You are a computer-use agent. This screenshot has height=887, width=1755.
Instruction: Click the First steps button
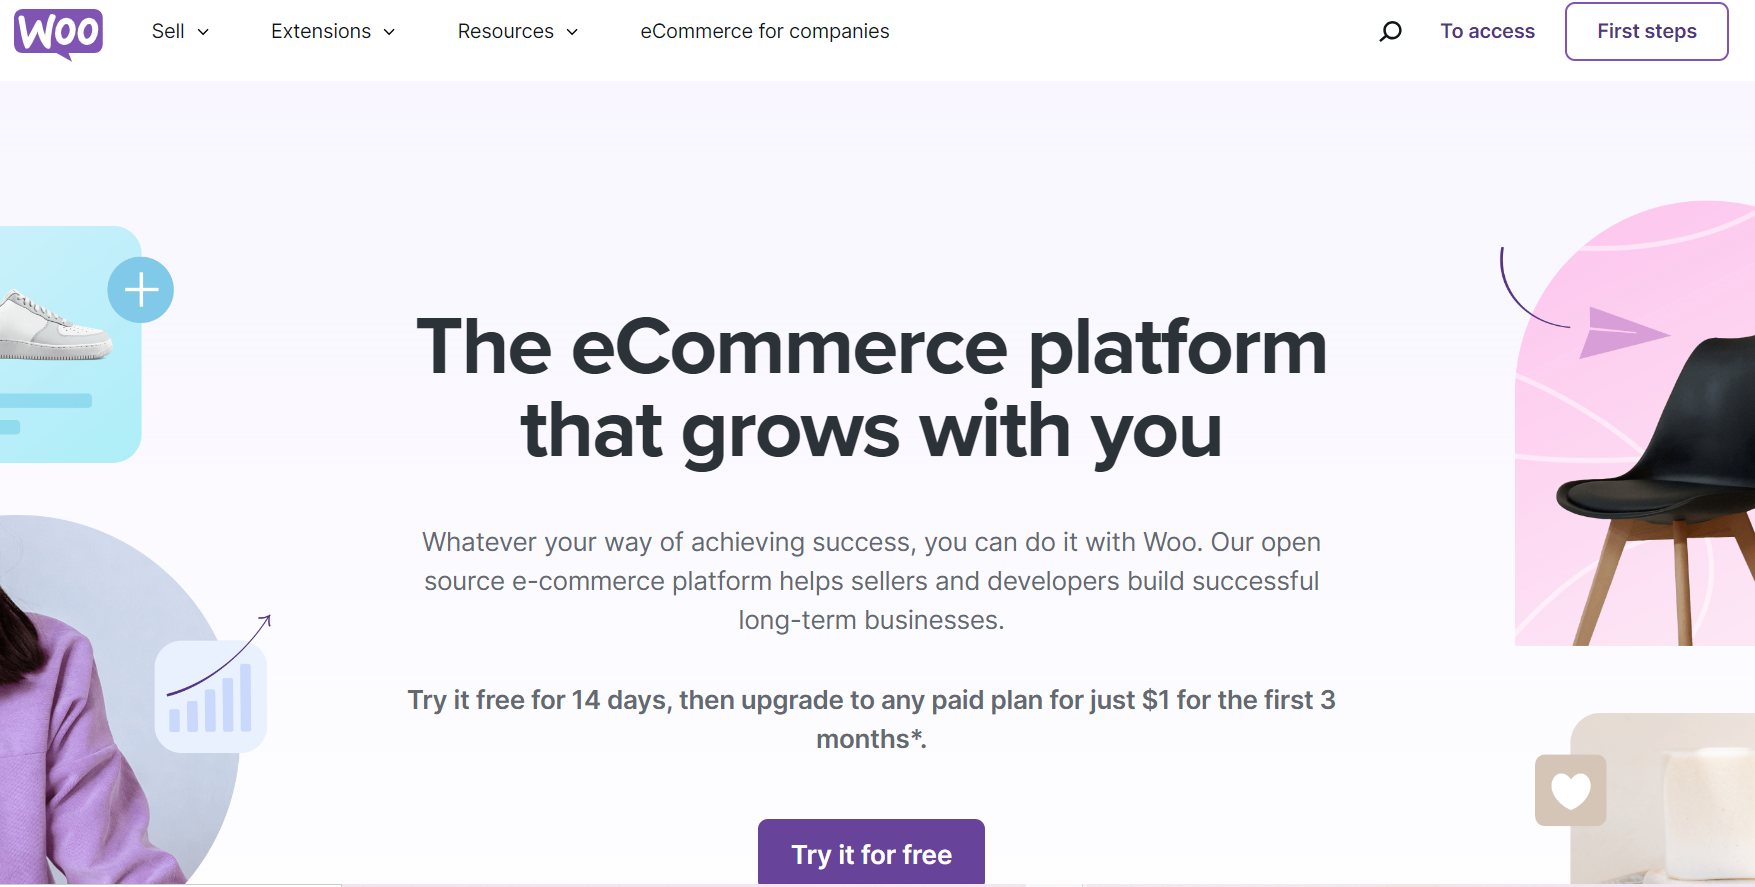coord(1646,31)
